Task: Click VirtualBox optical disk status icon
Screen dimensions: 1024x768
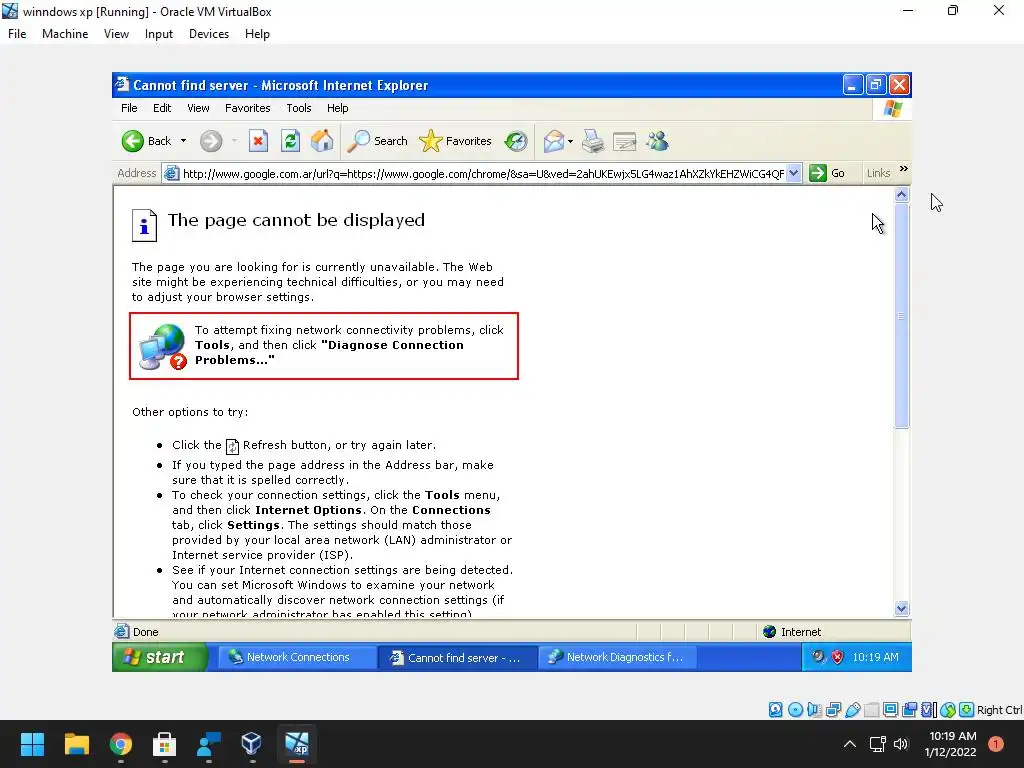Action: (x=795, y=710)
